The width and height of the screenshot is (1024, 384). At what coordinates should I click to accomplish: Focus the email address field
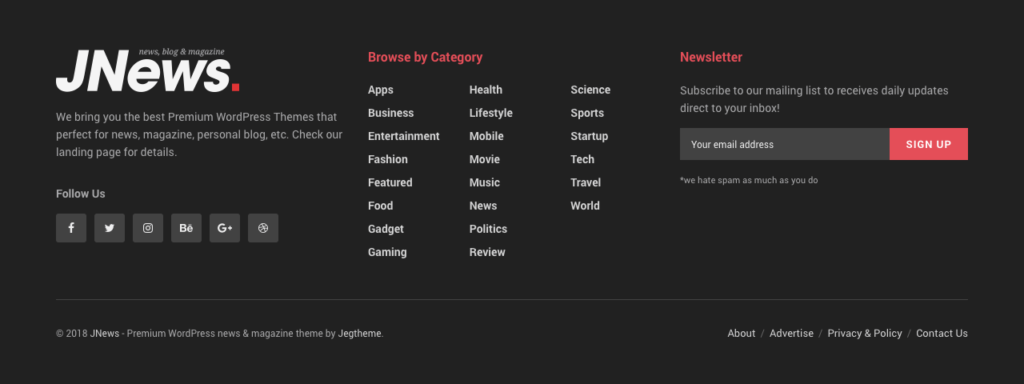[x=784, y=144]
